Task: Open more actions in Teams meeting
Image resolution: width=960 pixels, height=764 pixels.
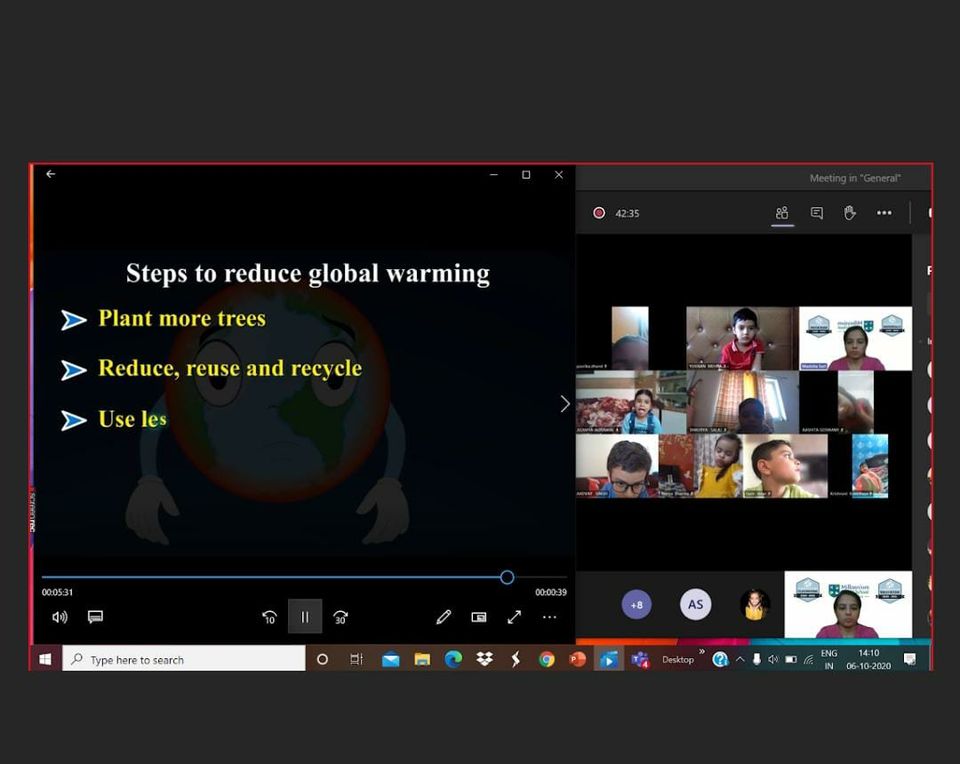Action: click(x=884, y=213)
